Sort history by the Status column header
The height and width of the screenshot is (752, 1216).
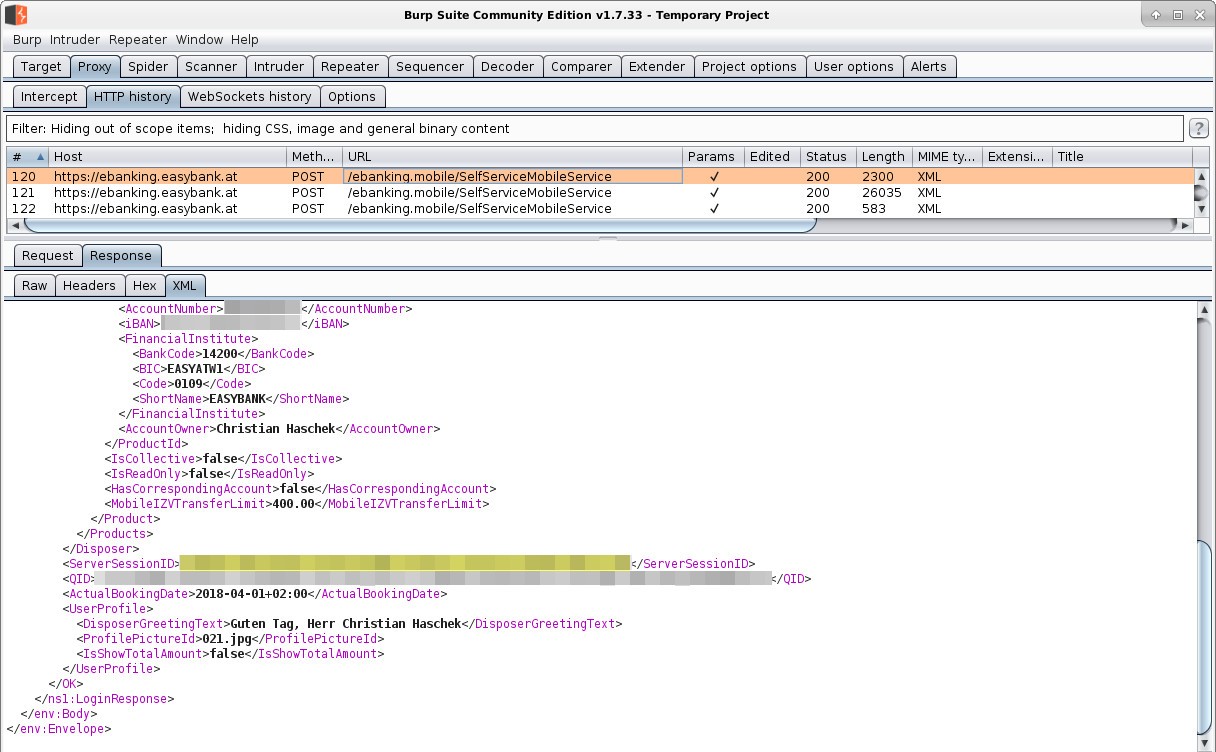tap(828, 157)
